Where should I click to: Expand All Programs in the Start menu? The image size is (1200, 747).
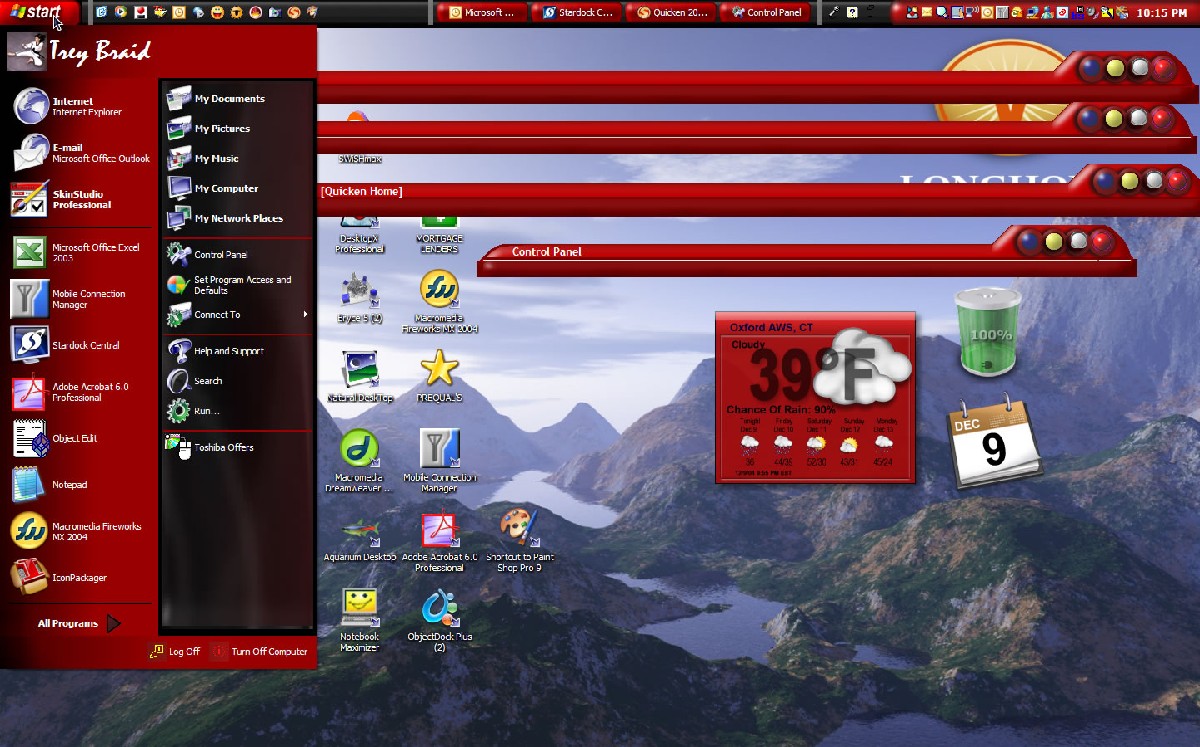(79, 624)
